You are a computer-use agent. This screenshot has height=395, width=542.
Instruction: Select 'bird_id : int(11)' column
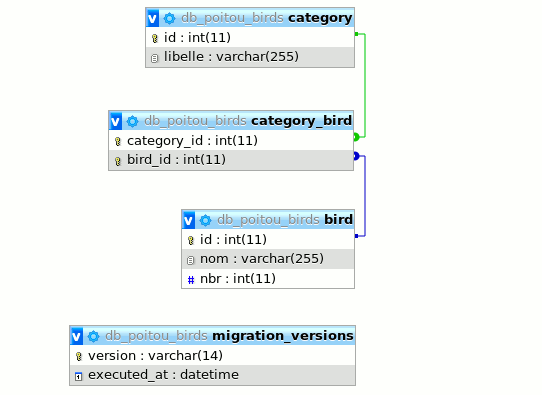[231, 160]
